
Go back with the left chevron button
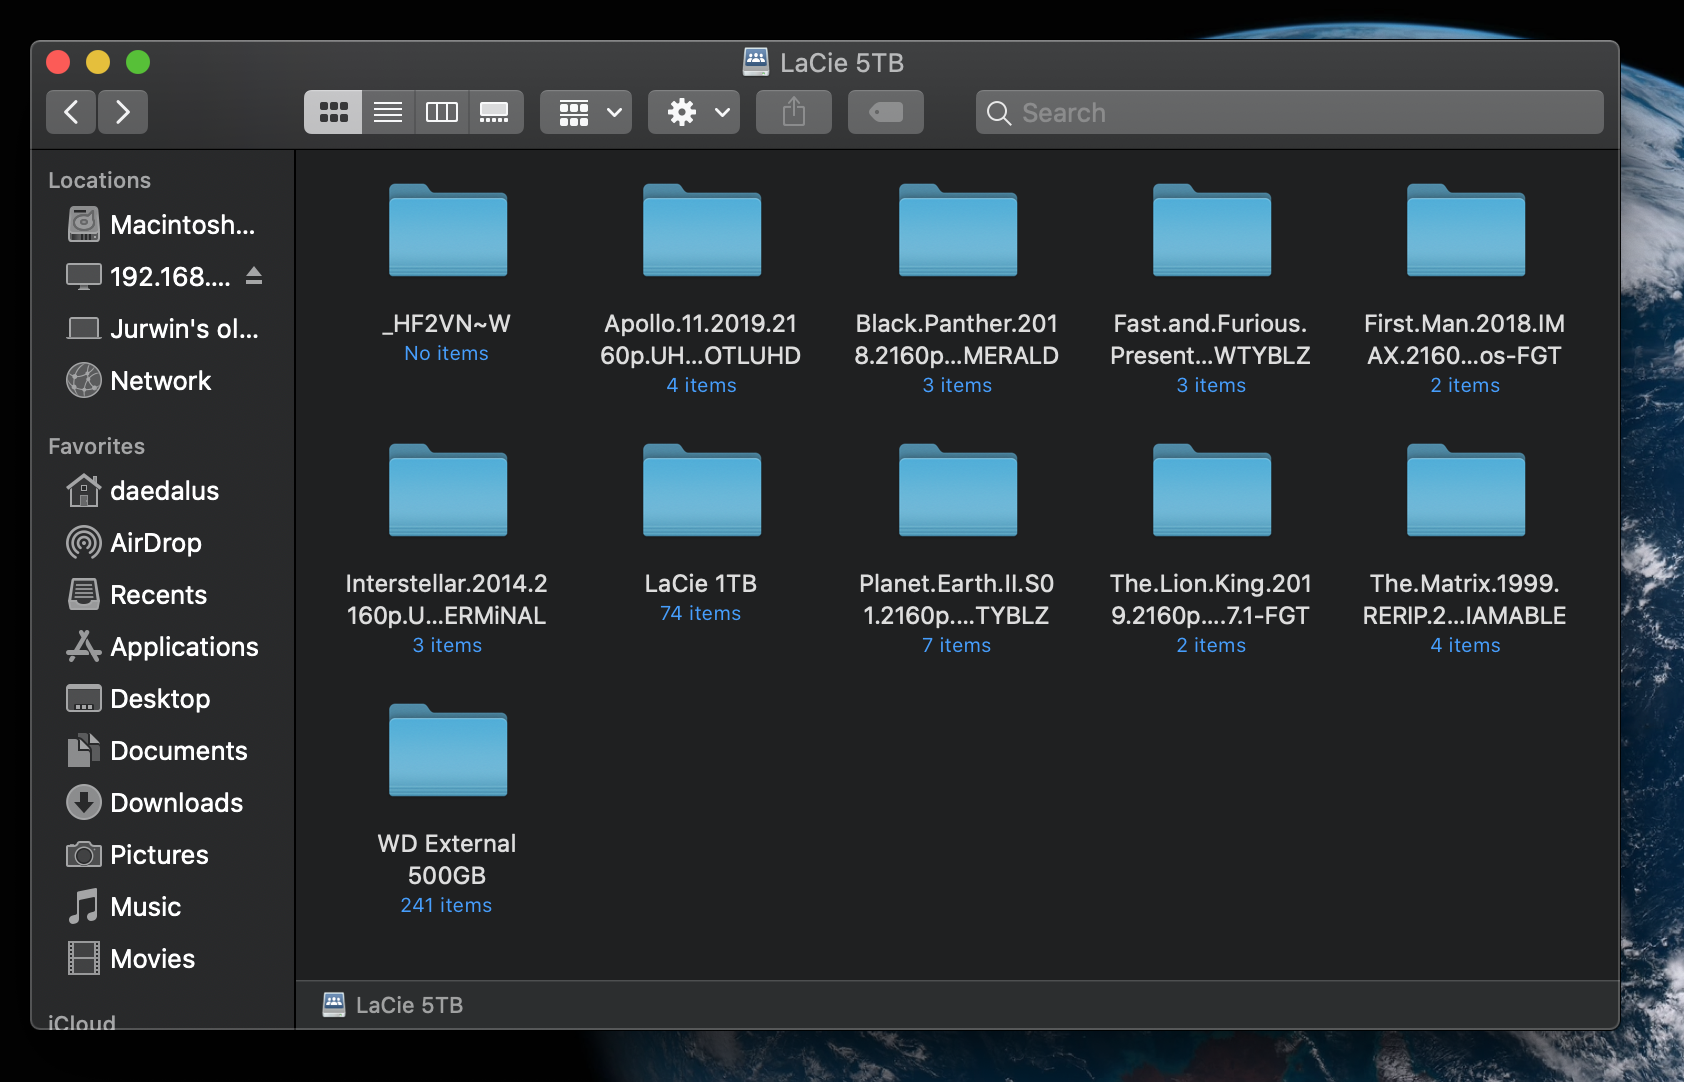71,112
